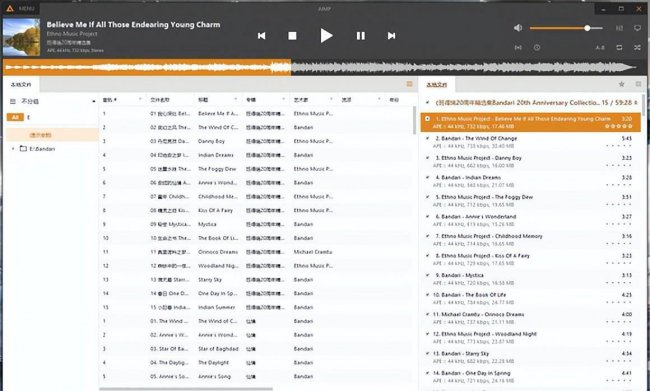Screen dimensions: 650x391
Task: Open the playlist panel menu icon
Action: [x=638, y=84]
